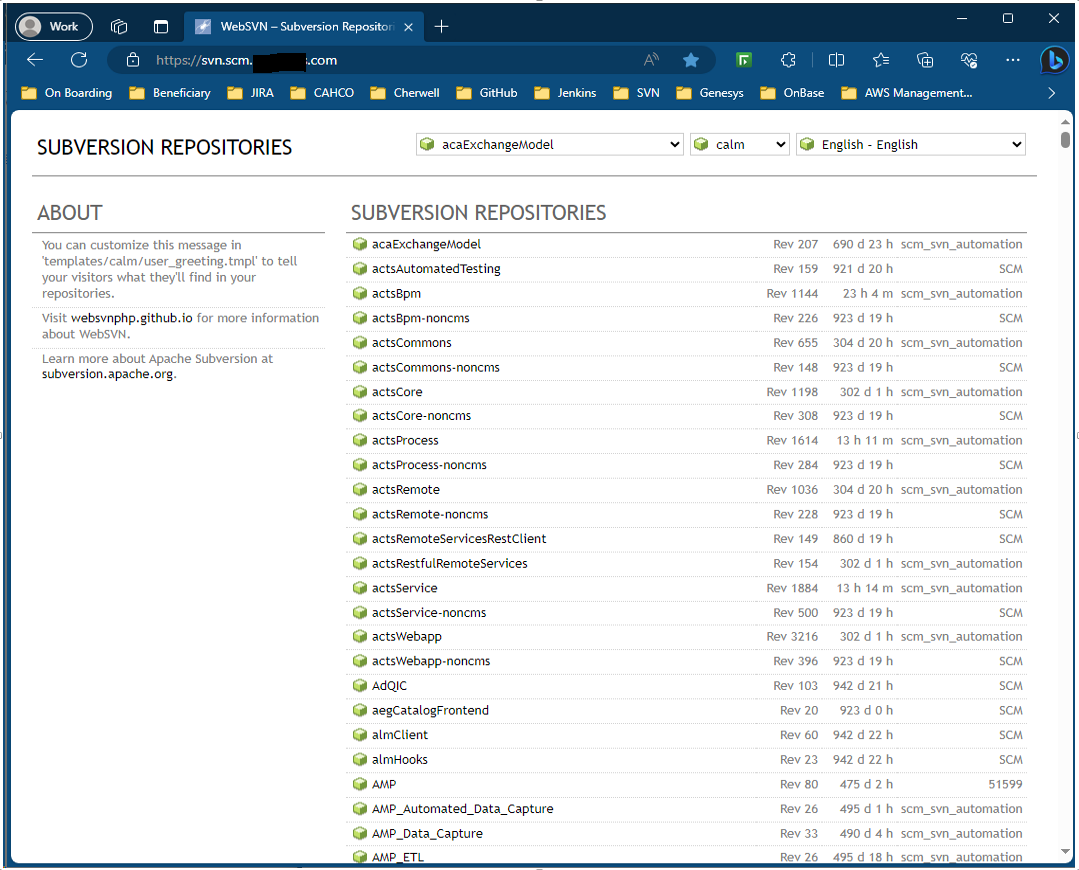Open the Jenkins bookmarks folder
1079x870 pixels.
point(566,93)
